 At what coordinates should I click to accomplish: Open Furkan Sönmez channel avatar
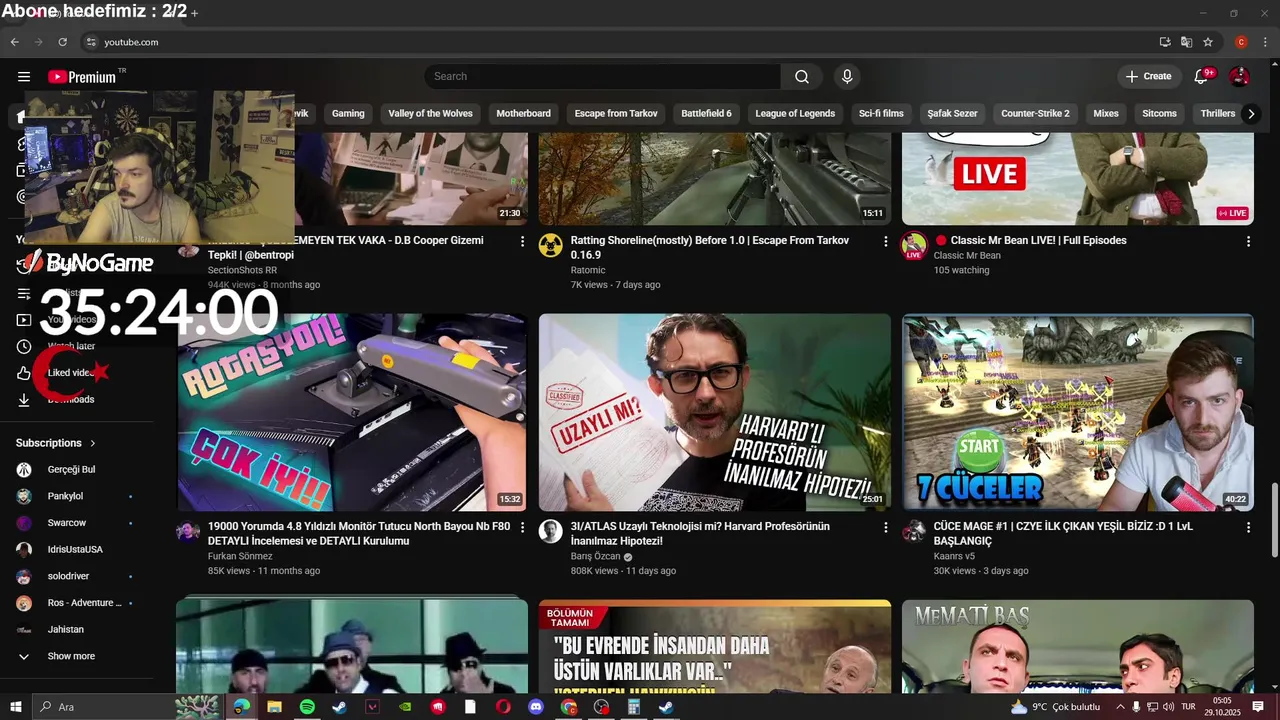pos(188,531)
